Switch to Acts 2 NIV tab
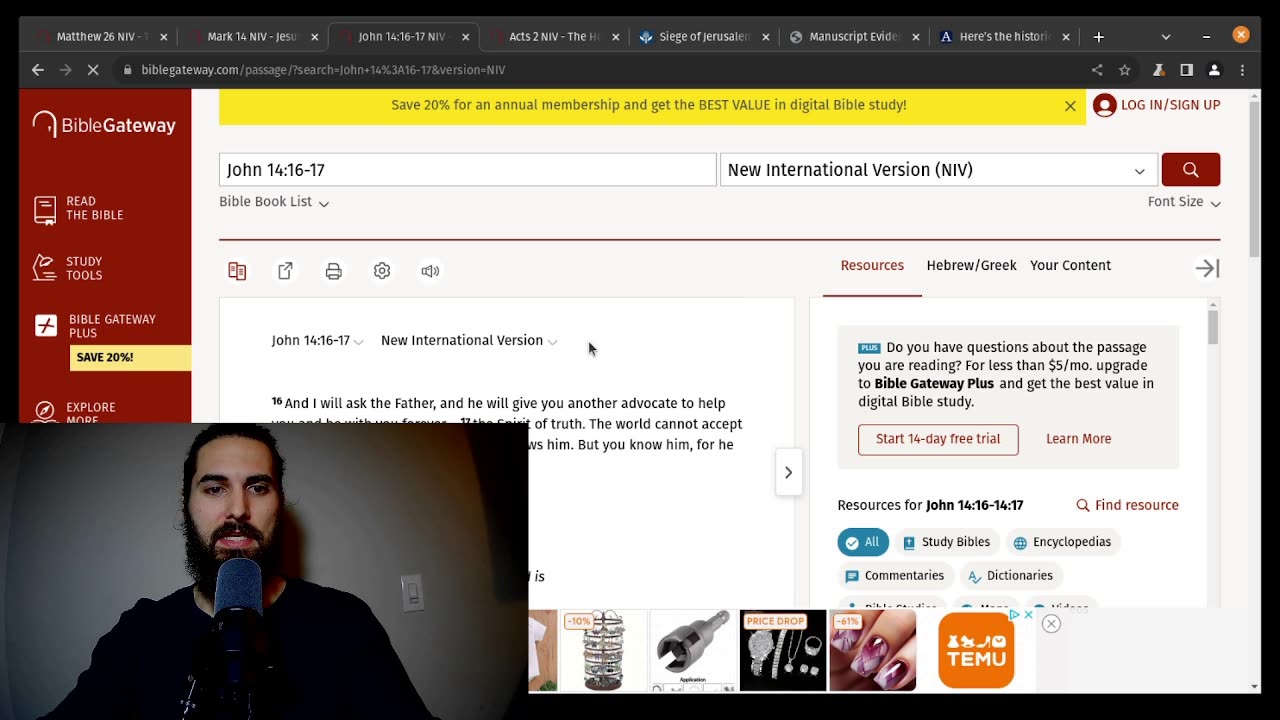 (x=554, y=37)
